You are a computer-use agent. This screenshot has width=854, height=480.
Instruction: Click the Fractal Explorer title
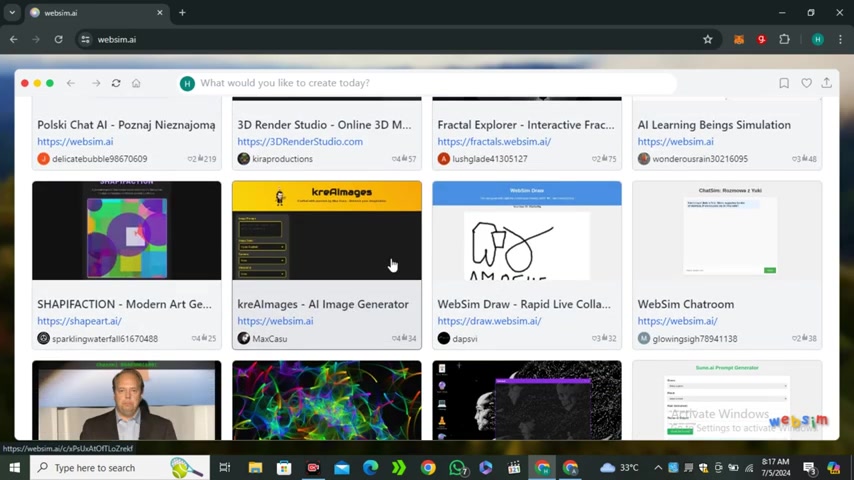(526, 125)
